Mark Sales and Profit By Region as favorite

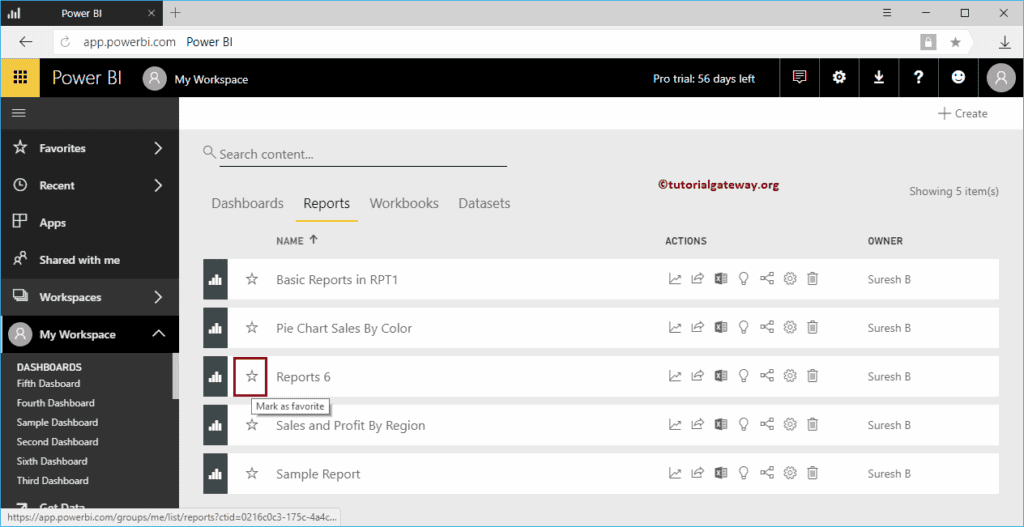click(x=252, y=424)
